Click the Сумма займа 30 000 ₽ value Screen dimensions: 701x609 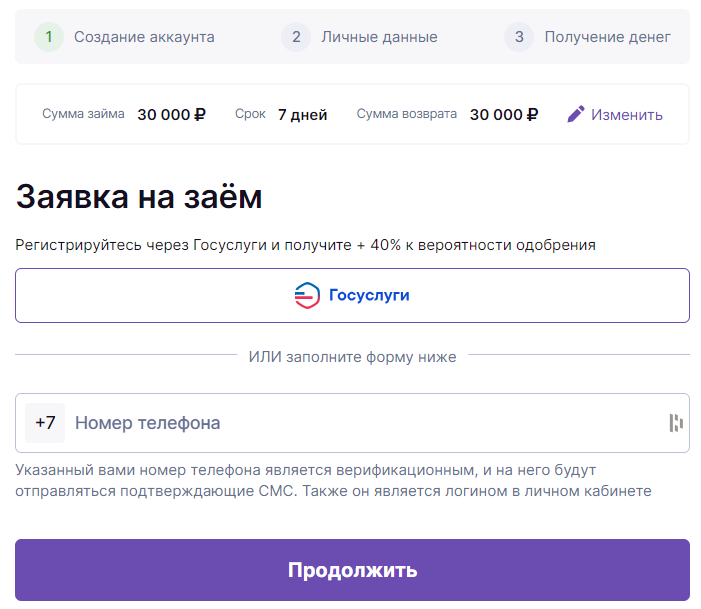coord(171,114)
